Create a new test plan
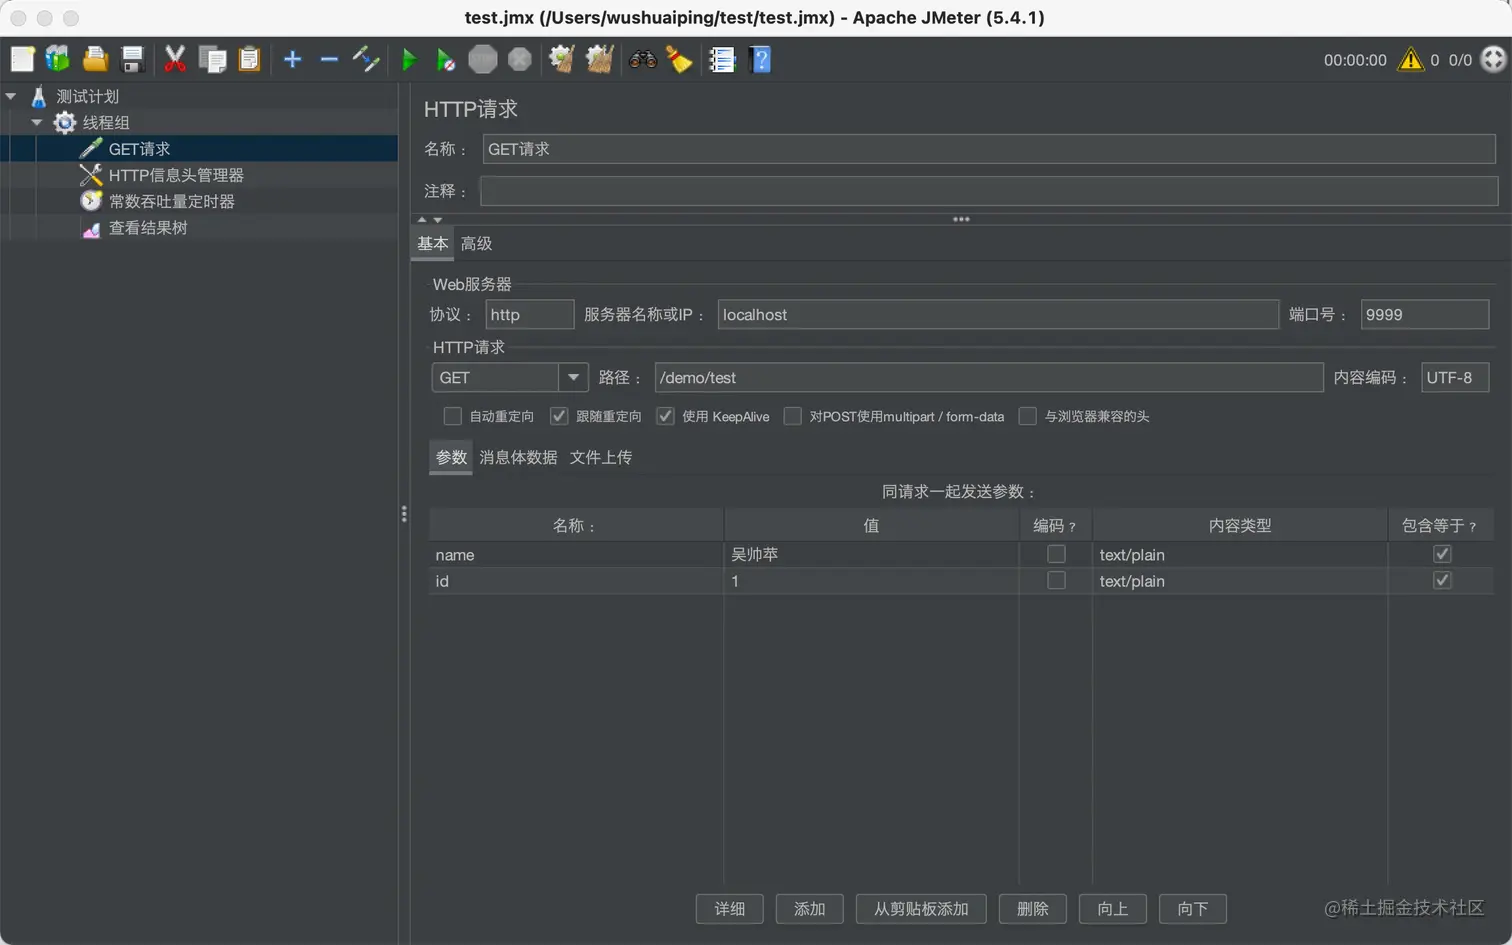 (22, 60)
